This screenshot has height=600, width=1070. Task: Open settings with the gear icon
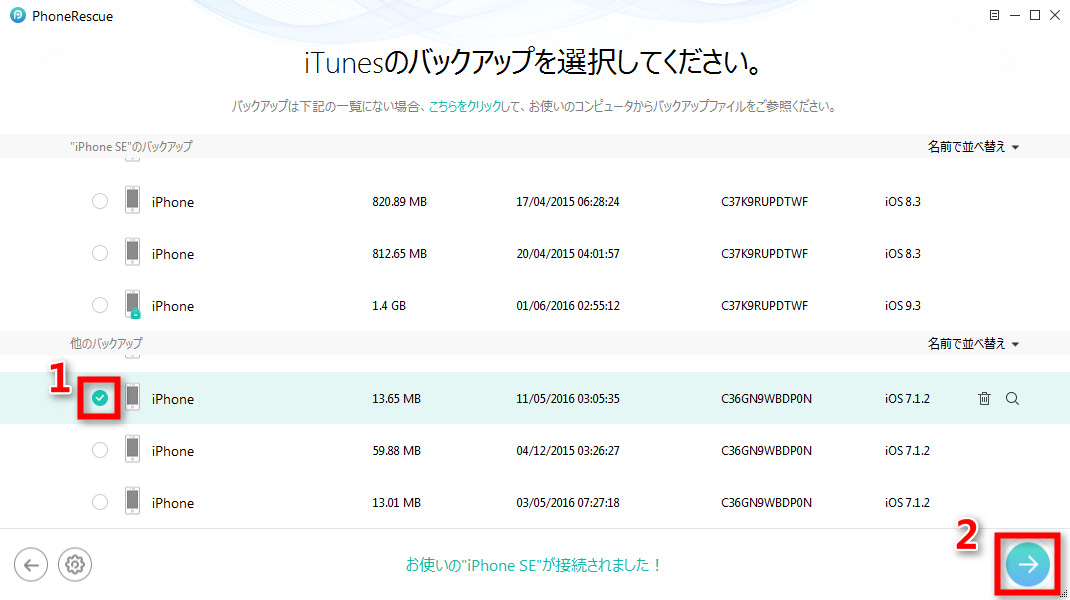(x=74, y=565)
